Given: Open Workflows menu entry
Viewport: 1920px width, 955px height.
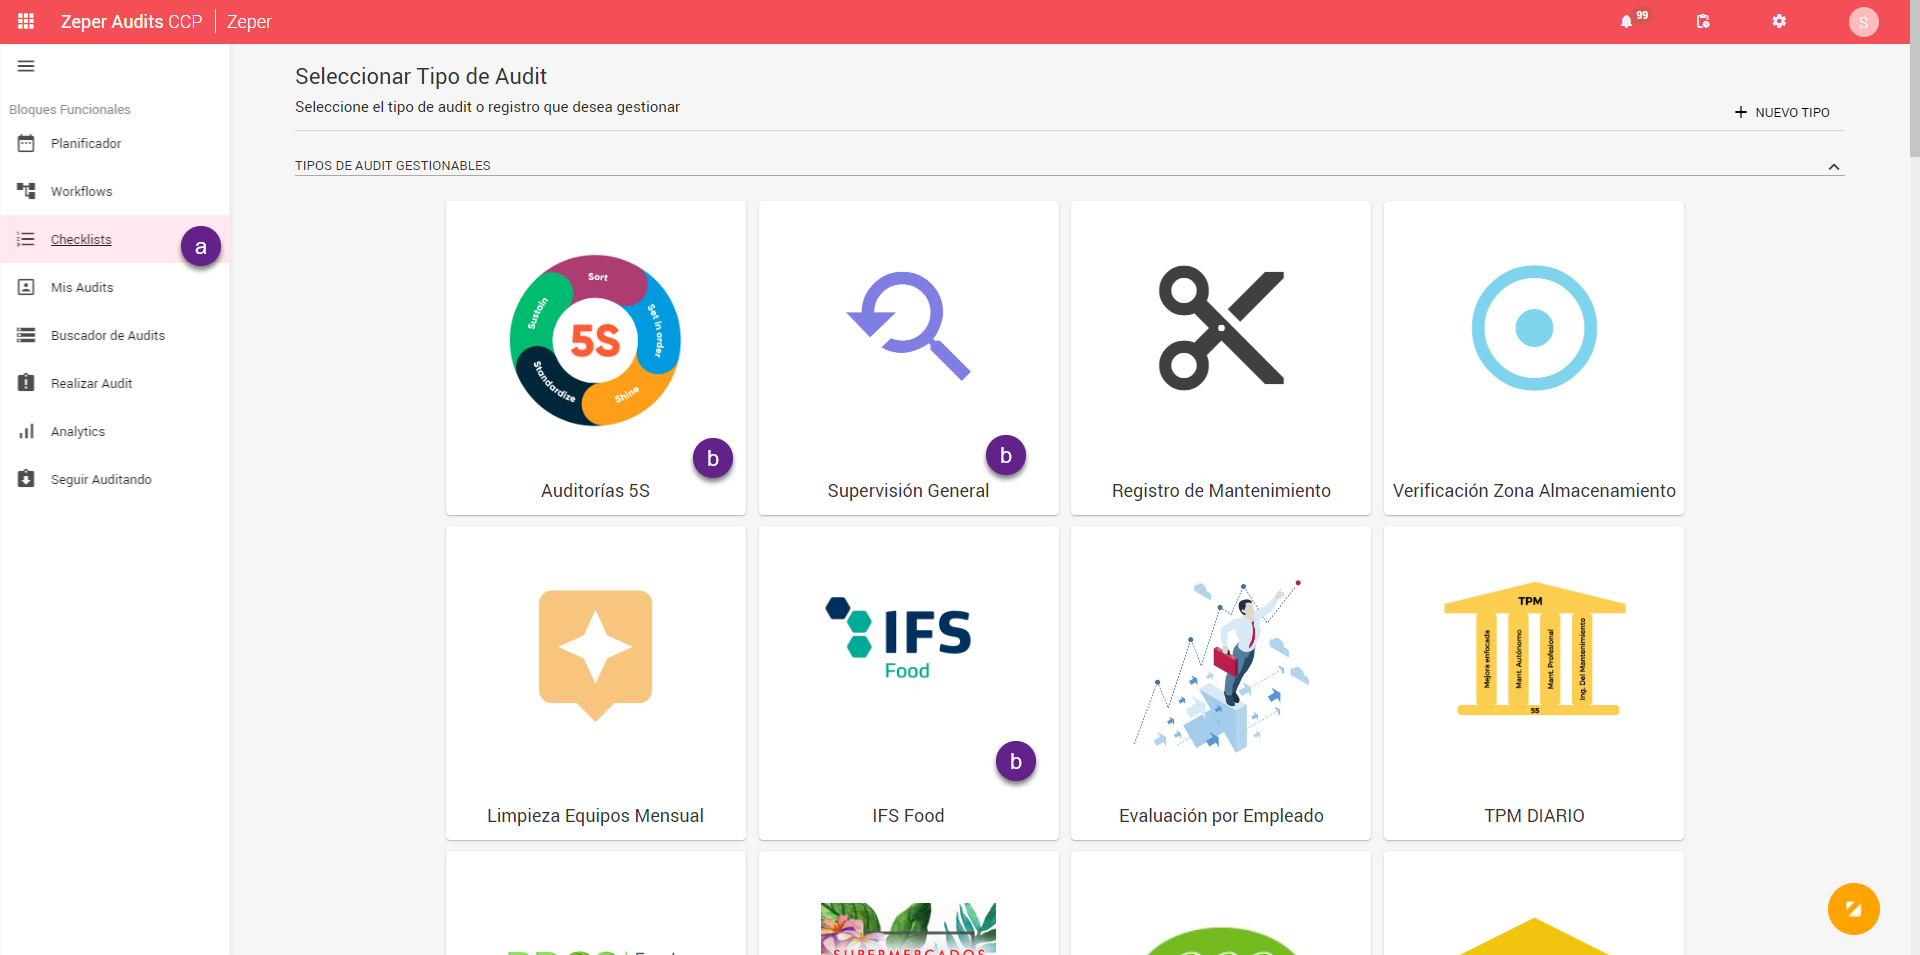Looking at the screenshot, I should point(115,191).
